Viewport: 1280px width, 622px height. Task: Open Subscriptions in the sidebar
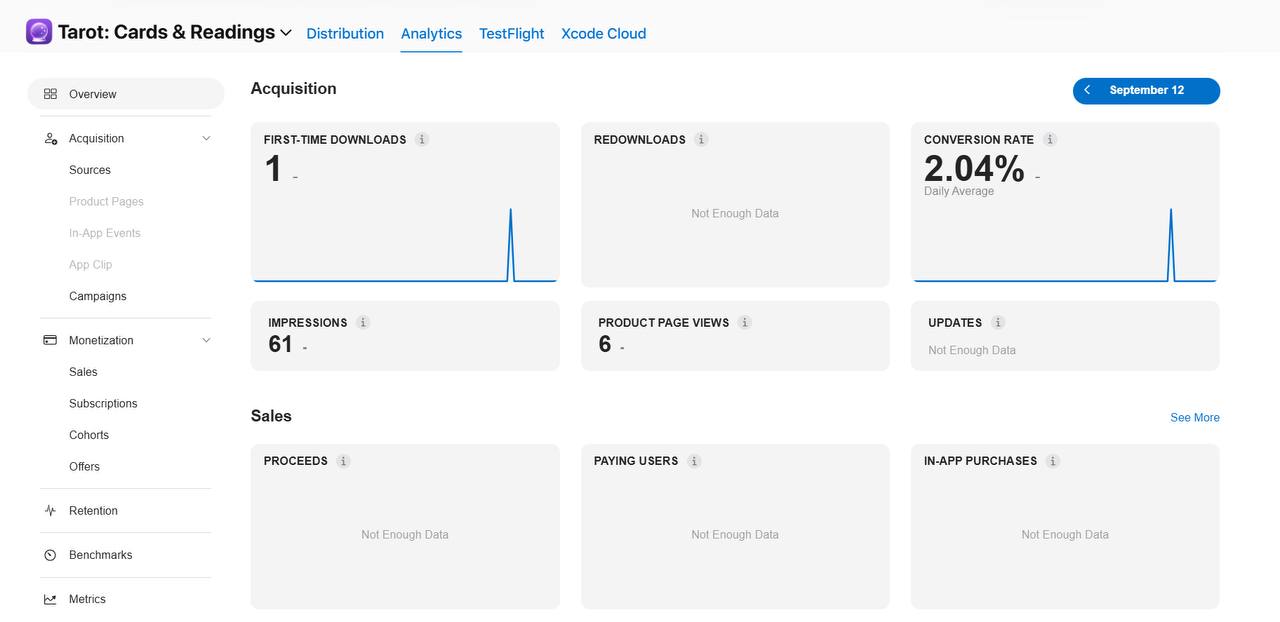click(x=103, y=404)
